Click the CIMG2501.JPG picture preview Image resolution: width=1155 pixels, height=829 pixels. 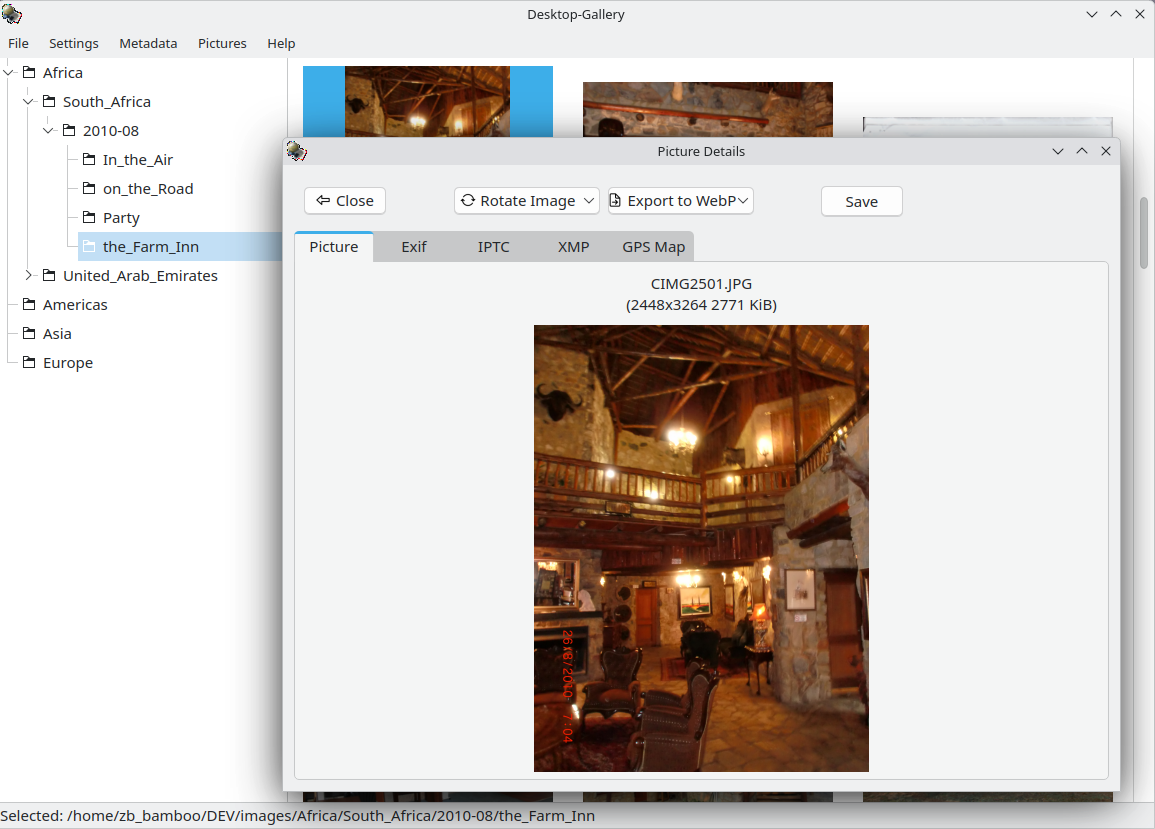[701, 548]
